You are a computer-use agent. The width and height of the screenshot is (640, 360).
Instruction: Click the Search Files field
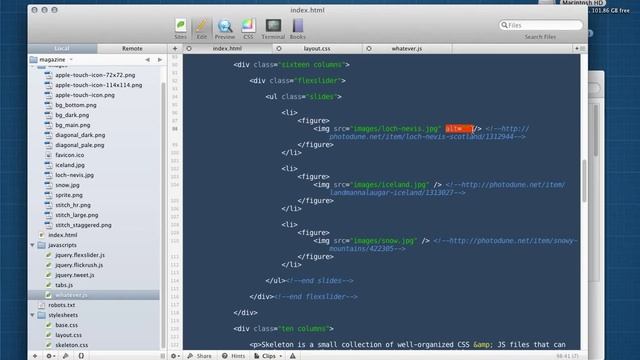541,25
